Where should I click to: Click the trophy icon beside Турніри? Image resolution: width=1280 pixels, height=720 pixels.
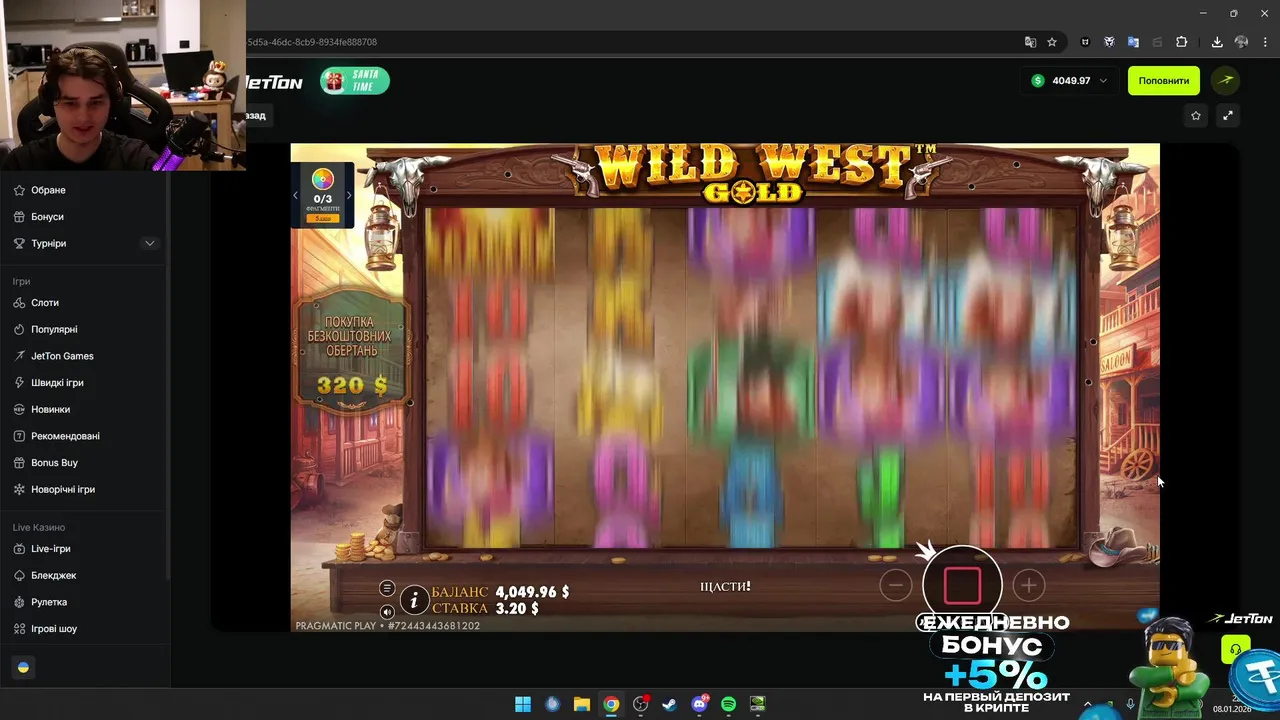(20, 243)
